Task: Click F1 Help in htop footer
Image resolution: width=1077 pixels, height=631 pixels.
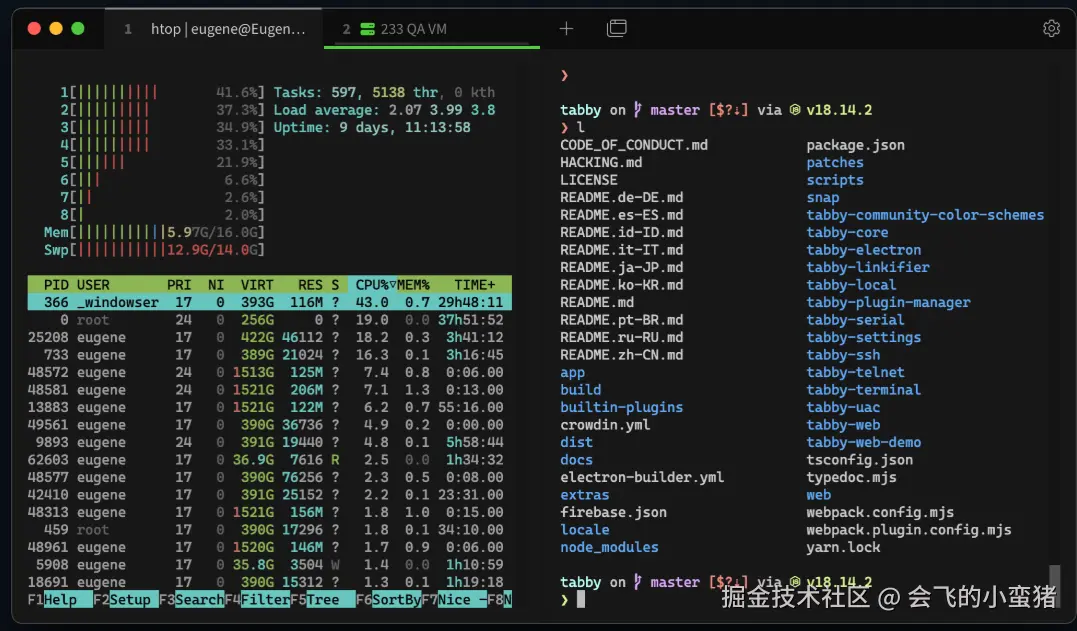Action: coord(60,599)
